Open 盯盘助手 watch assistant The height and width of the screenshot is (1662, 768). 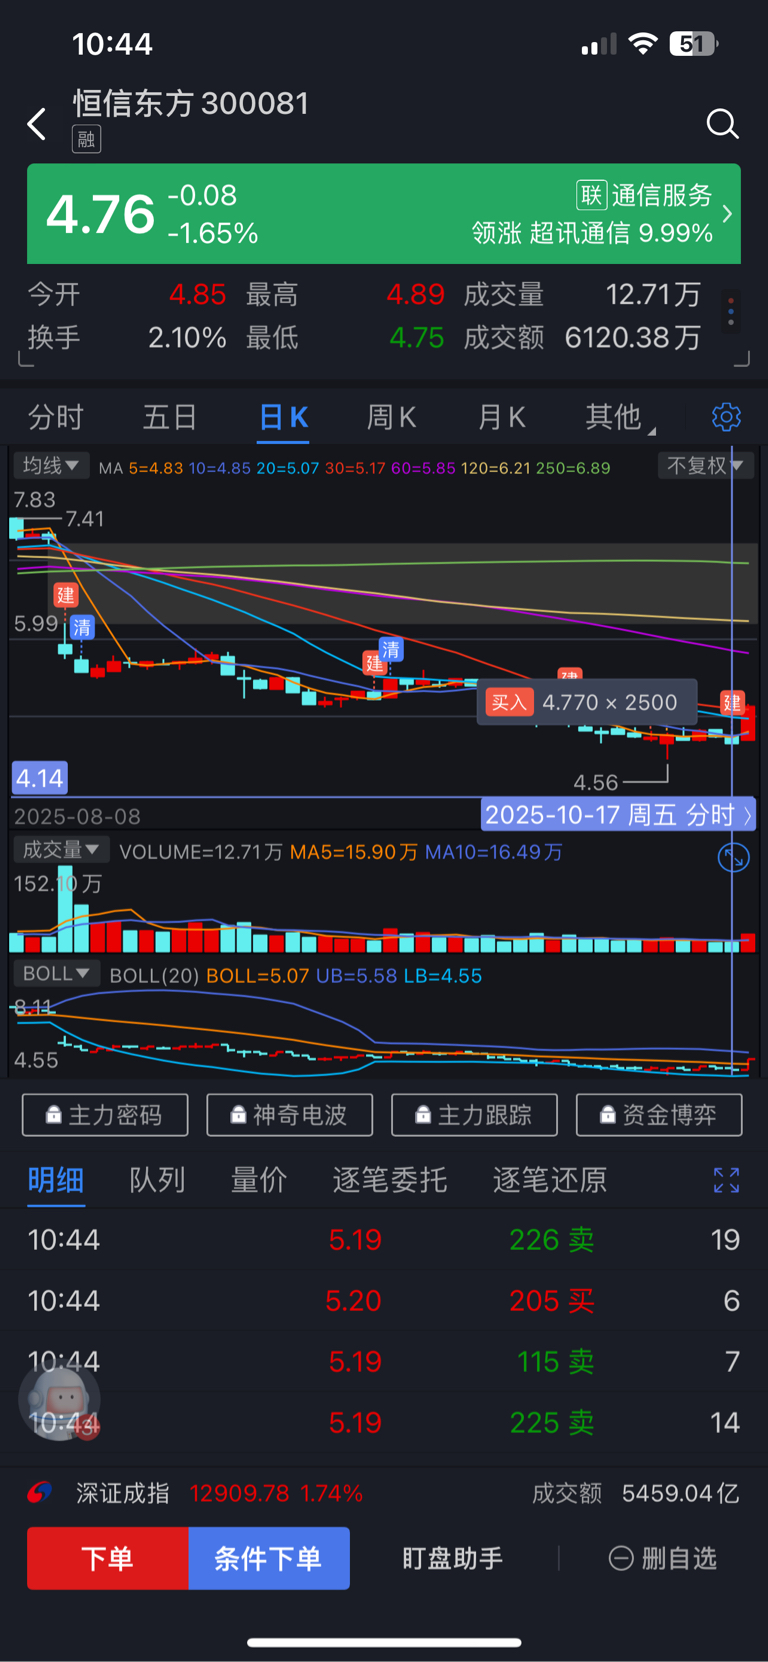point(452,1558)
